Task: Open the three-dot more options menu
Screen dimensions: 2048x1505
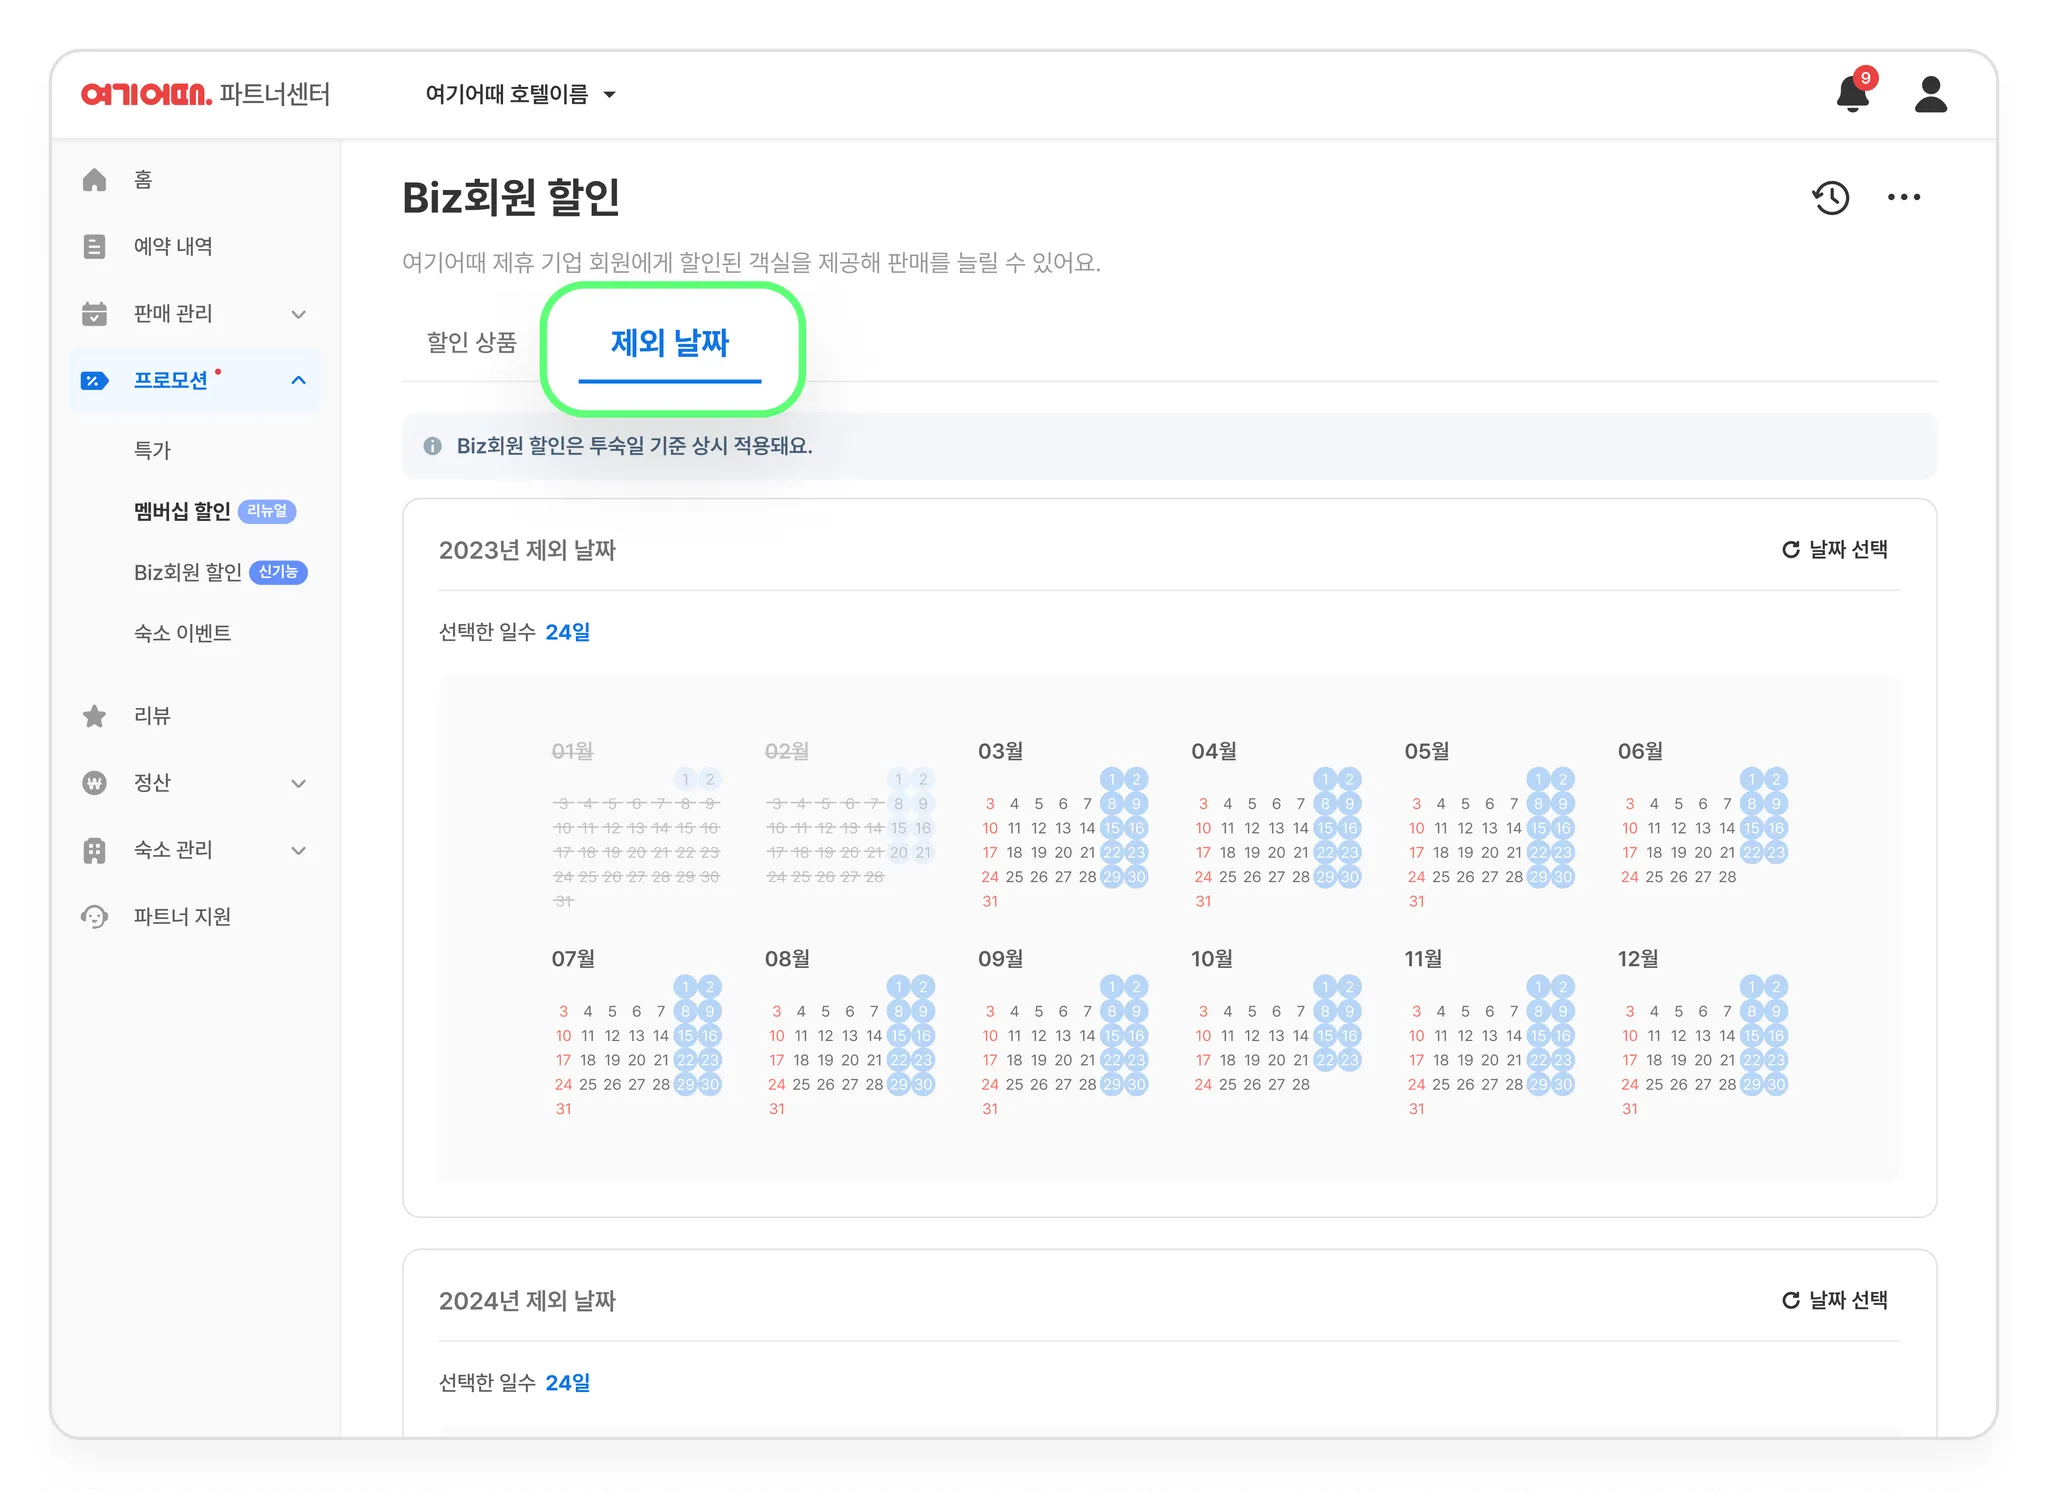Action: point(1903,198)
